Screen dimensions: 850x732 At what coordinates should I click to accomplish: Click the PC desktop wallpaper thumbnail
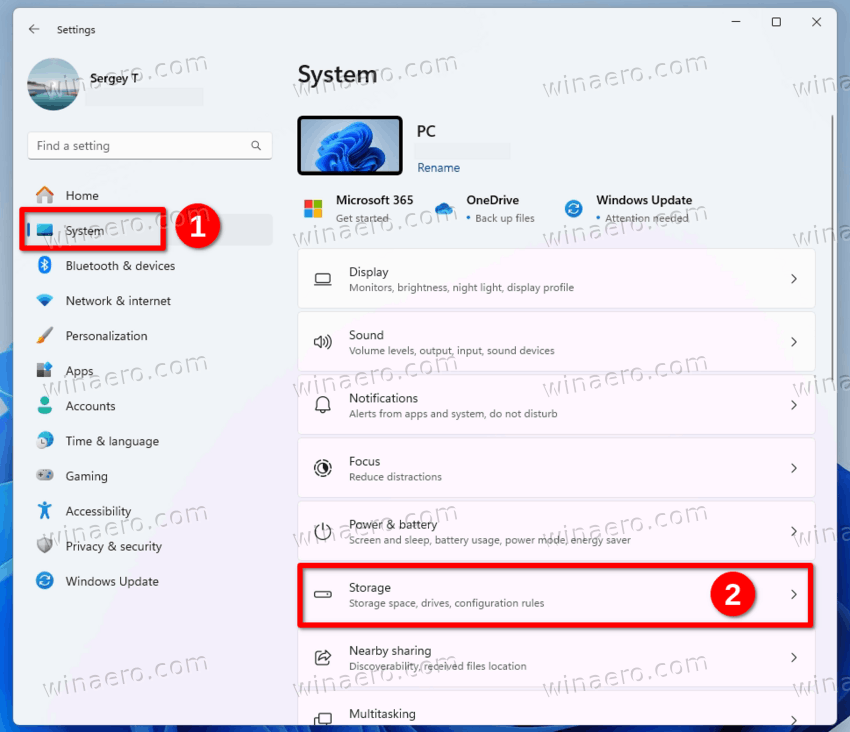[350, 145]
